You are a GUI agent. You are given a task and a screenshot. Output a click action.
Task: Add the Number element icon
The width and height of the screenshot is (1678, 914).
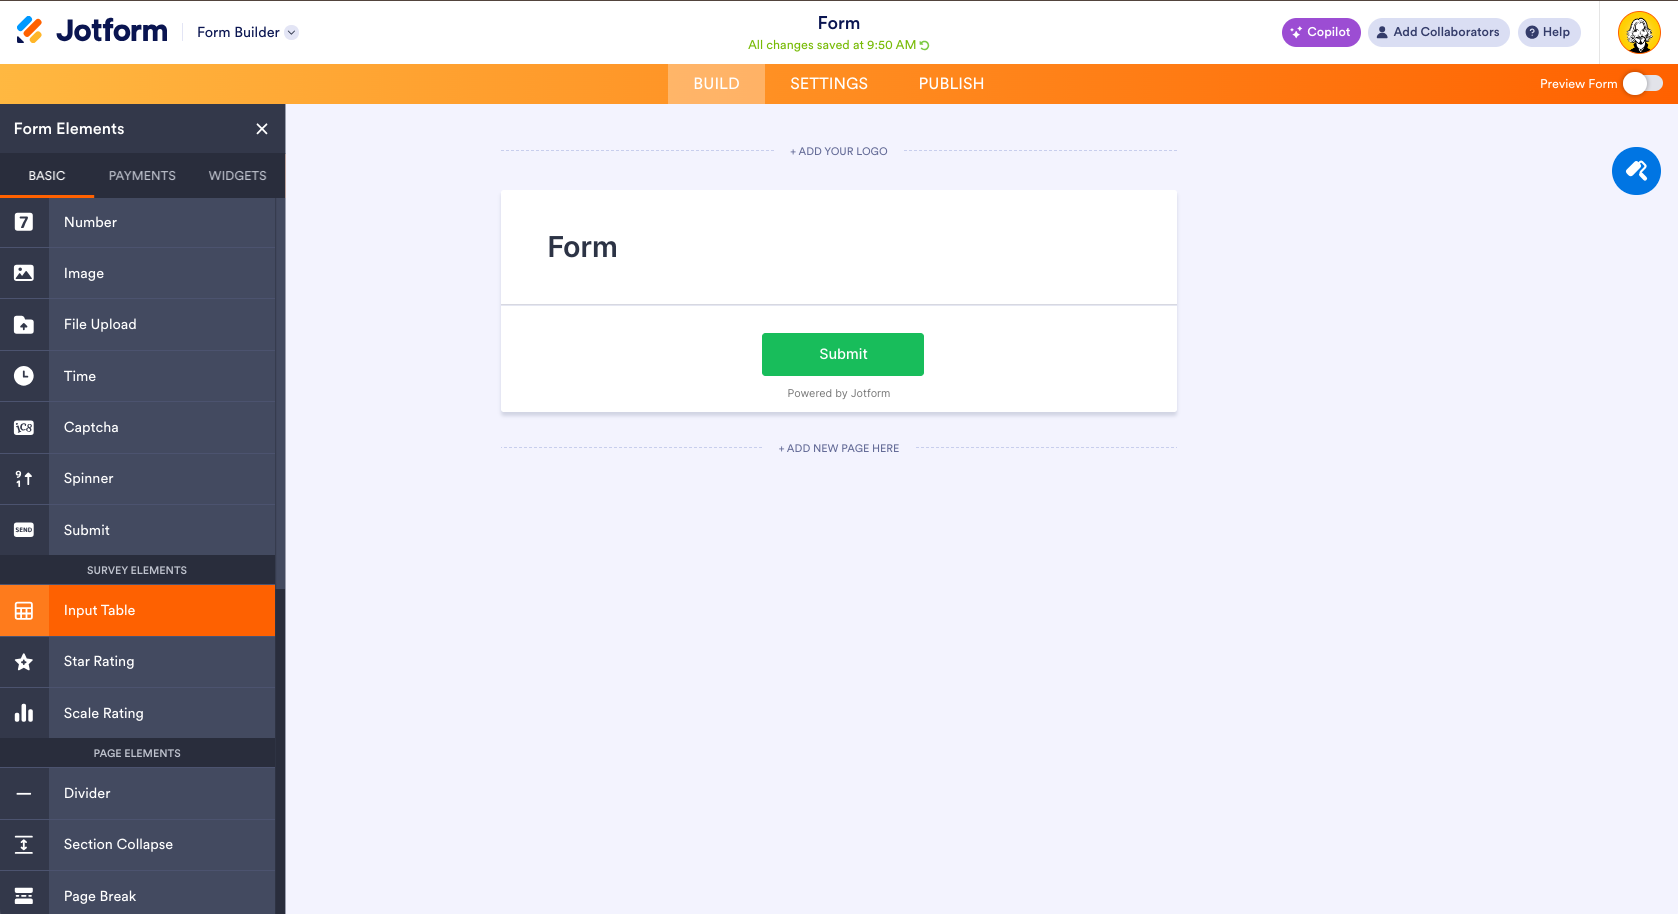[x=24, y=222]
